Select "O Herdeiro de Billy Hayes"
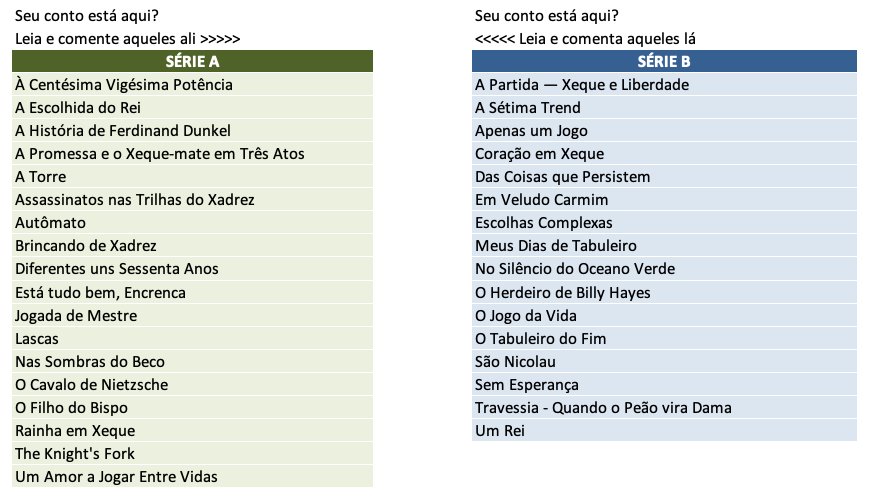870x500 pixels. (x=563, y=293)
